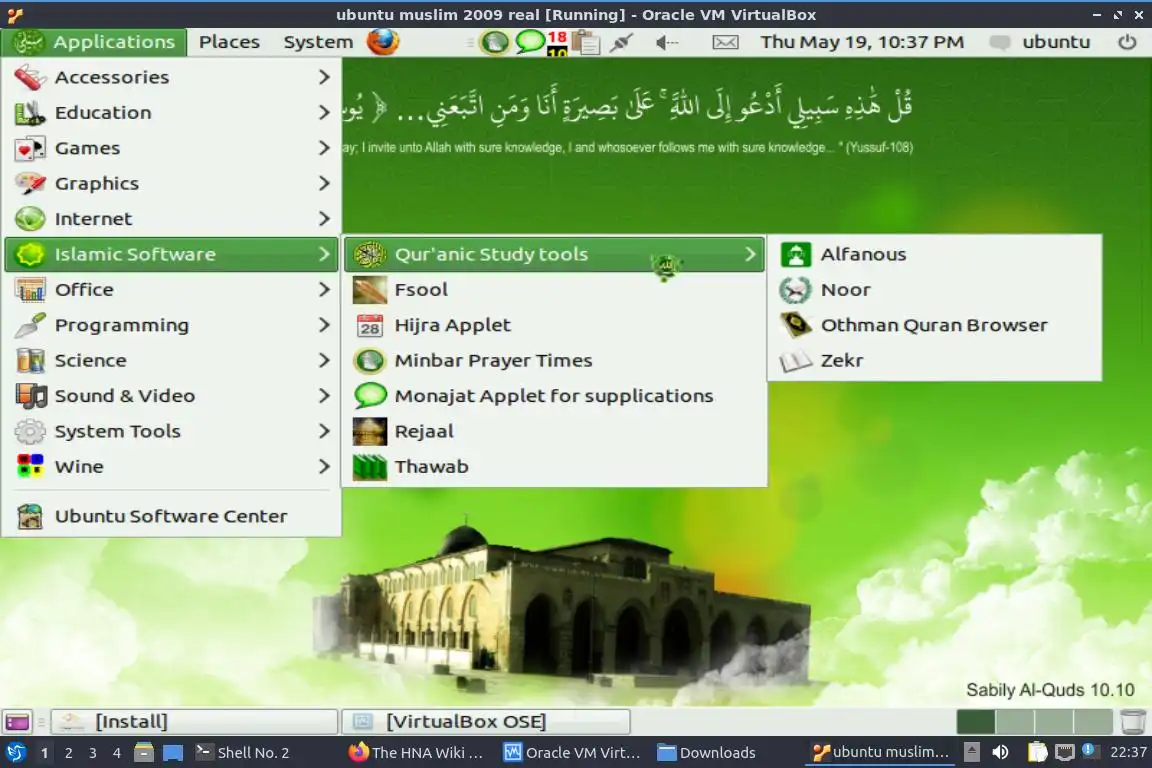Open Ubuntu Software Center
1152x768 pixels.
click(172, 516)
